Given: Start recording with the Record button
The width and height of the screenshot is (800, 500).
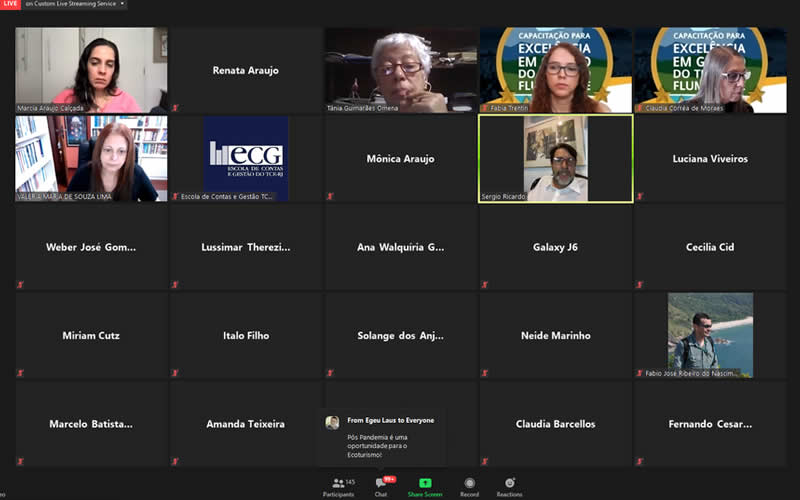Looking at the screenshot, I should [x=469, y=486].
